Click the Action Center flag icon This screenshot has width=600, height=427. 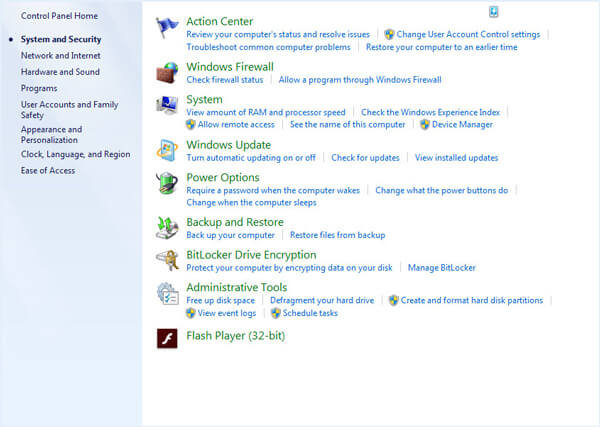click(167, 27)
